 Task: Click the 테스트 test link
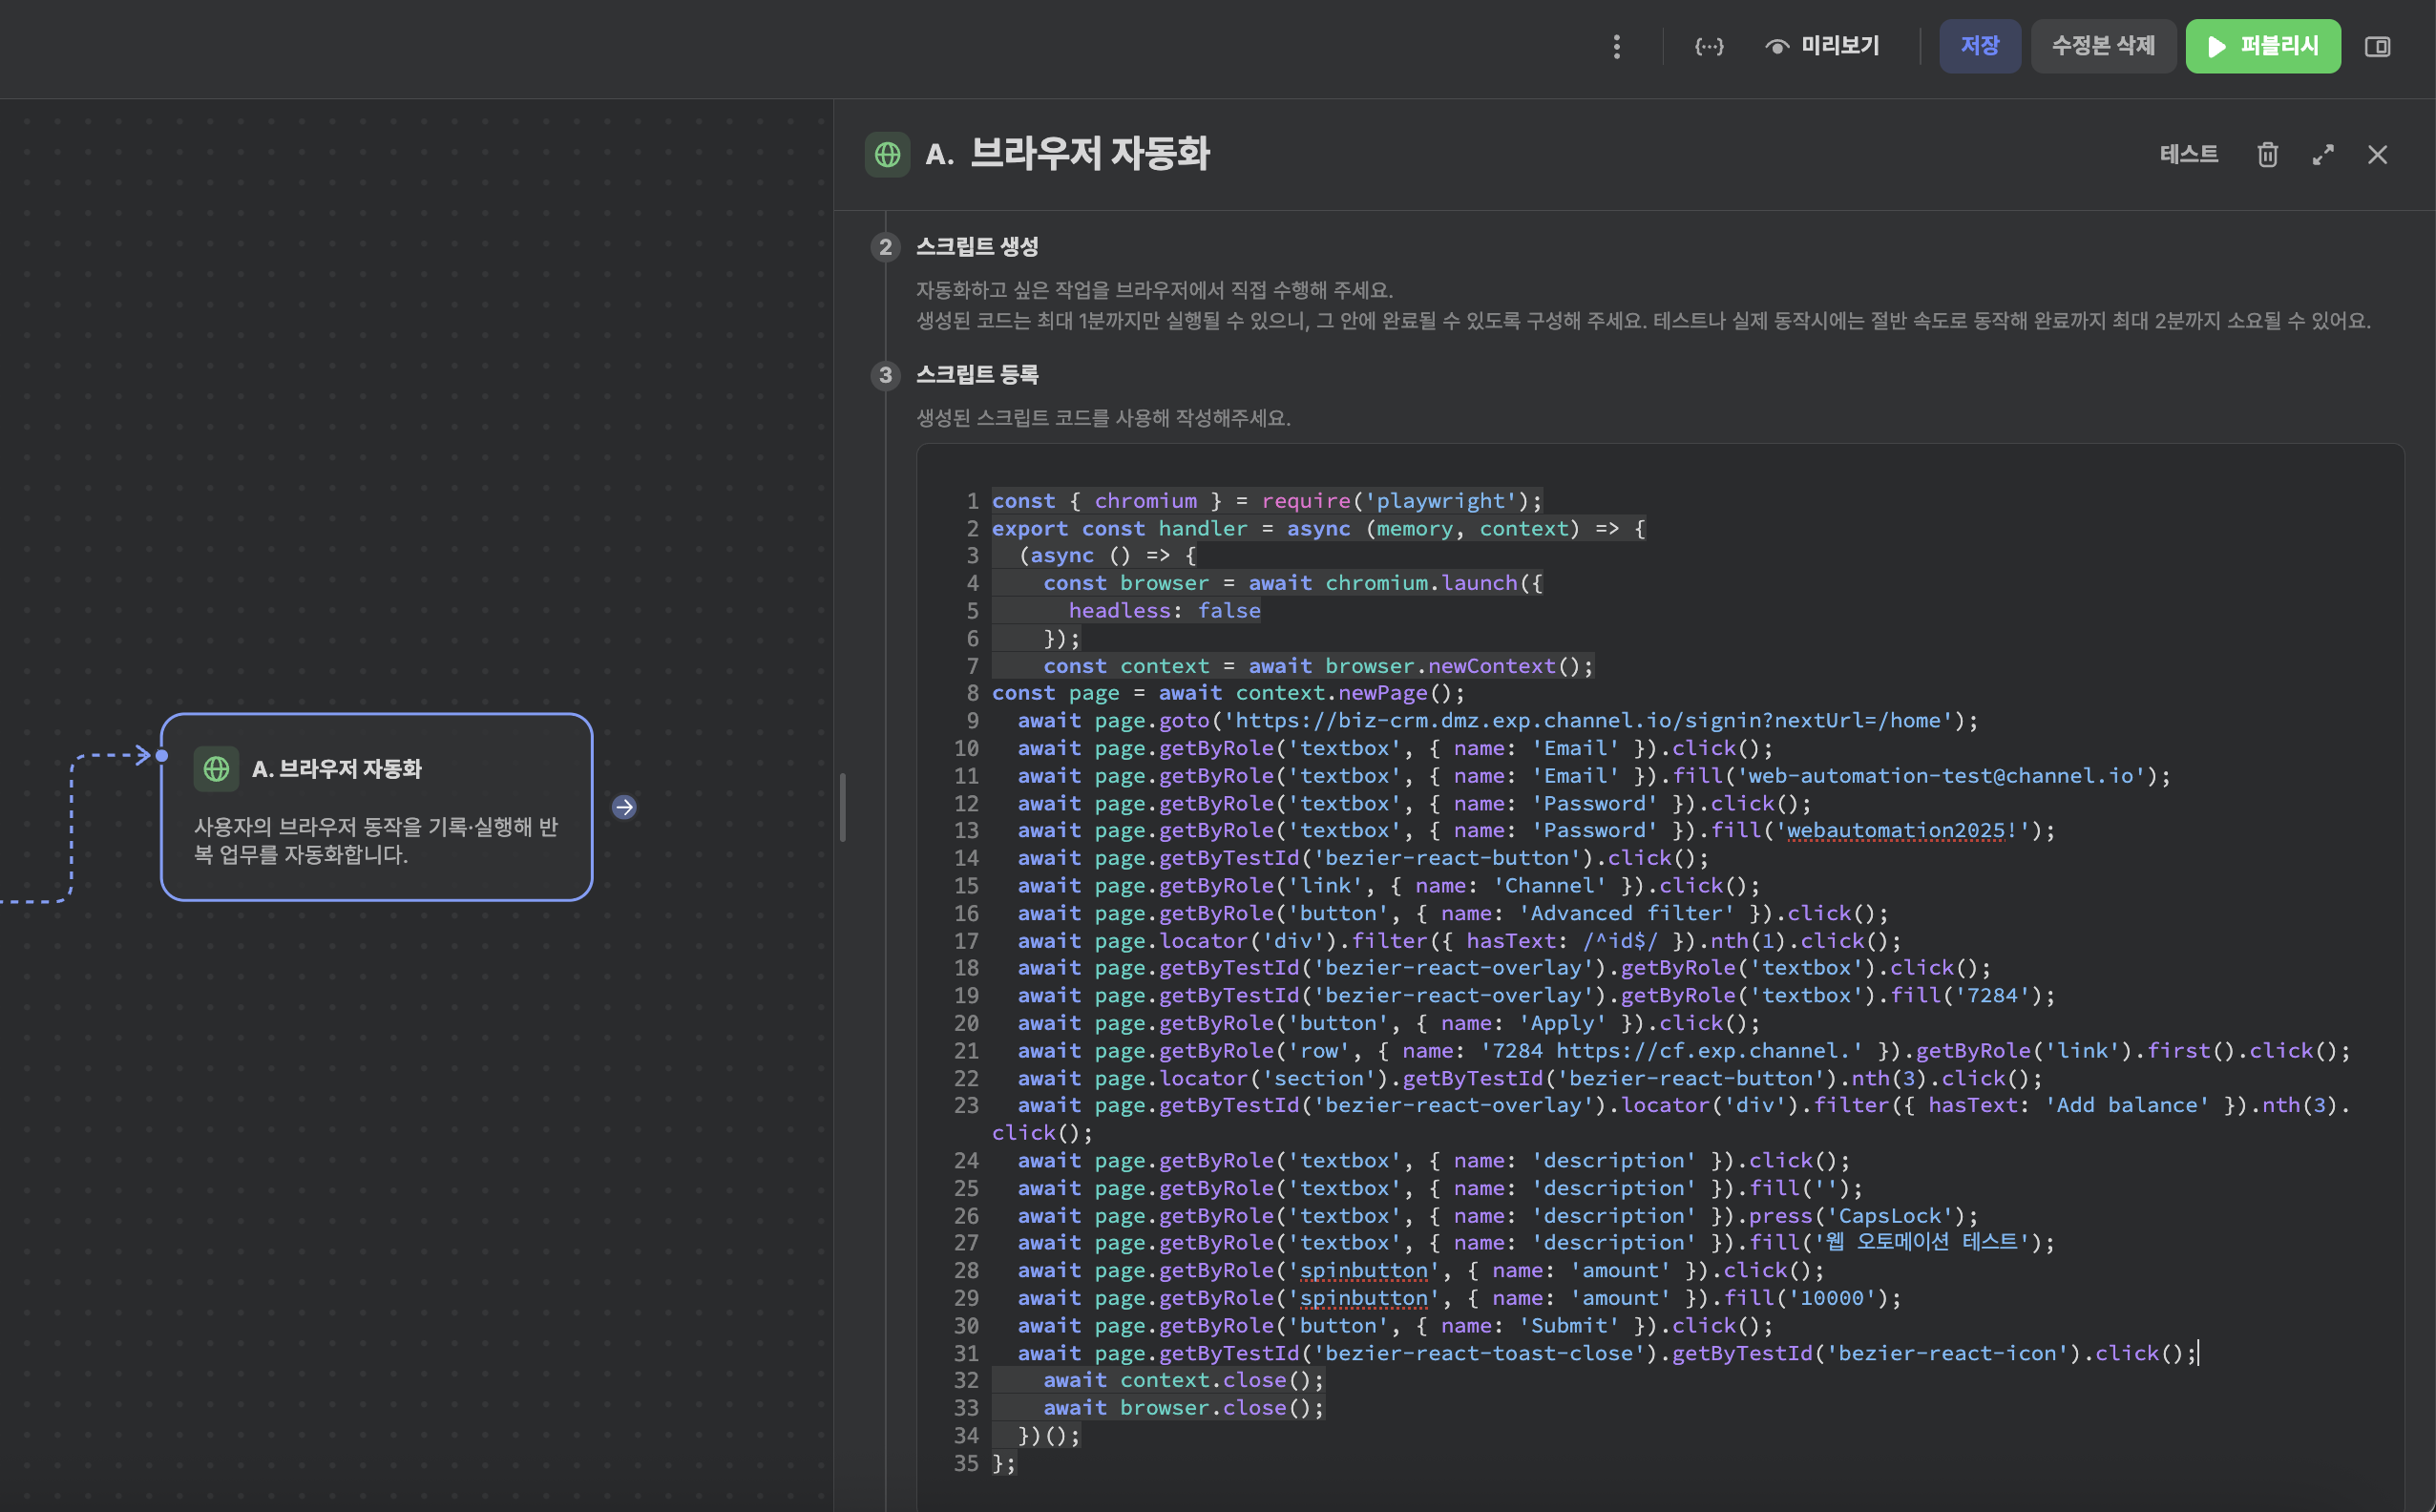click(2188, 155)
